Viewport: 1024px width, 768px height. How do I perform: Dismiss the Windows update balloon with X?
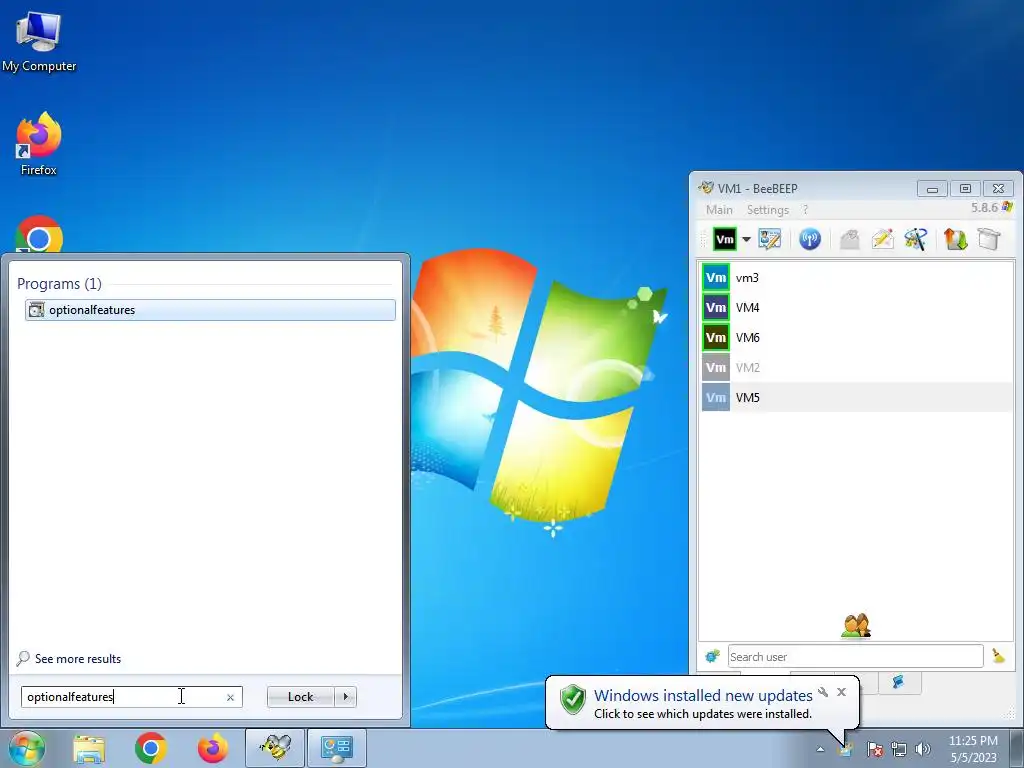click(841, 692)
